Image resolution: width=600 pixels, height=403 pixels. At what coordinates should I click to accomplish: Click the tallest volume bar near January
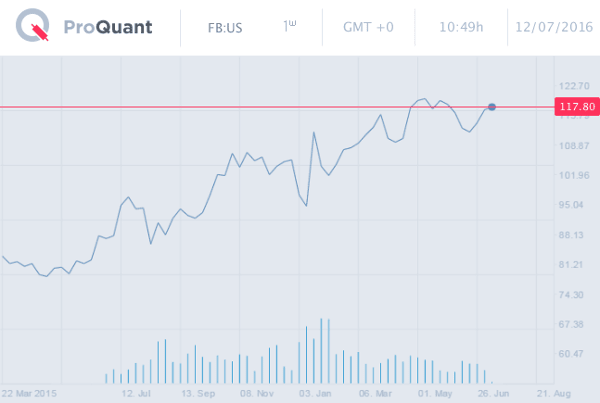click(321, 350)
